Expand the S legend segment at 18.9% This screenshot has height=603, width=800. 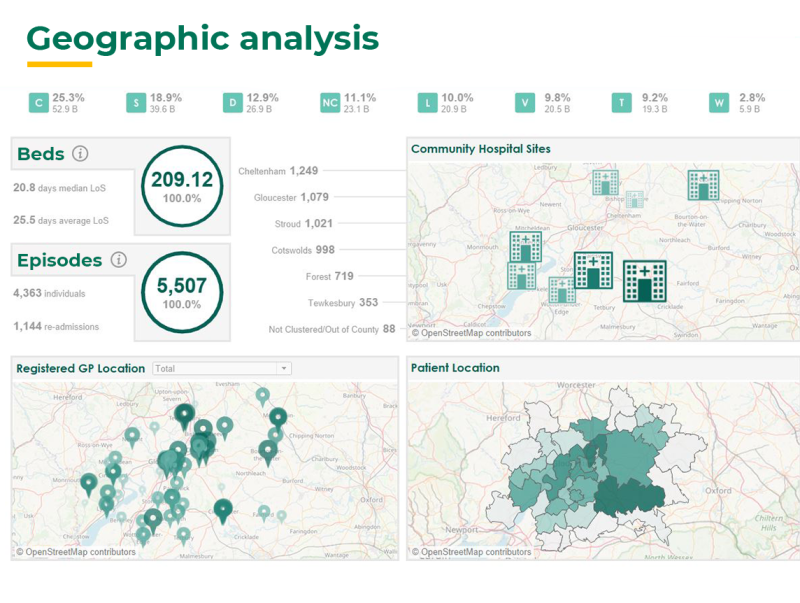point(136,102)
